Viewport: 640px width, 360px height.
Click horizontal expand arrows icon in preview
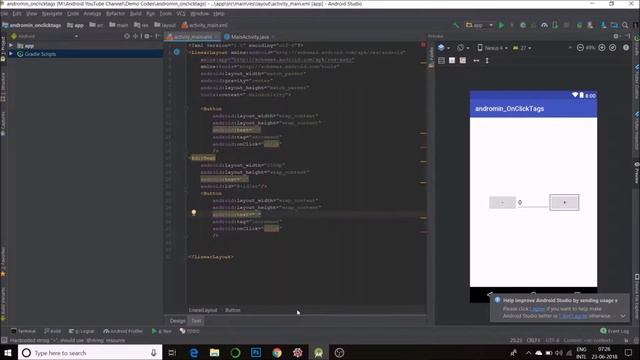[x=476, y=60]
